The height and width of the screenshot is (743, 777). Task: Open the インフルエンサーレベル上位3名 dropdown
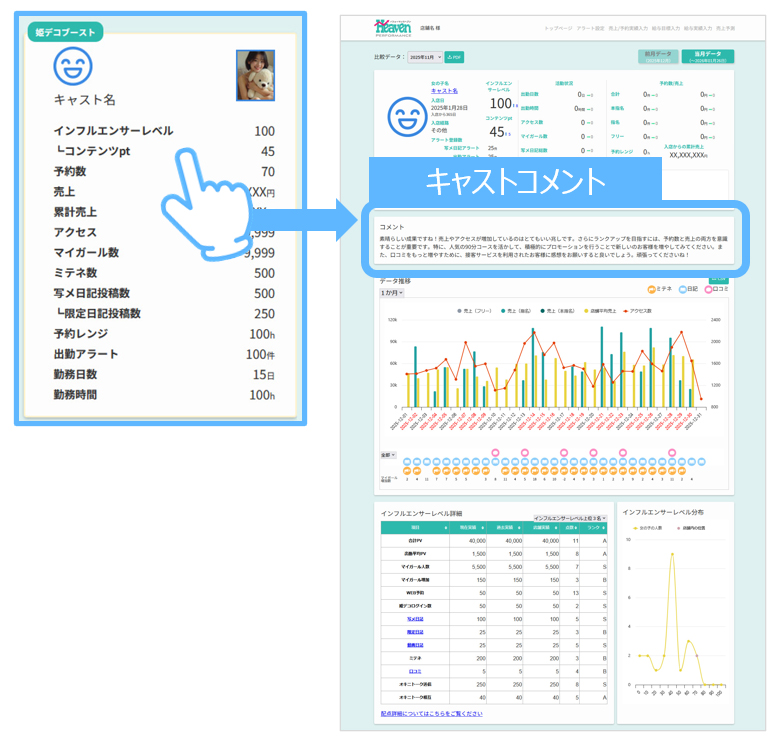(x=569, y=517)
